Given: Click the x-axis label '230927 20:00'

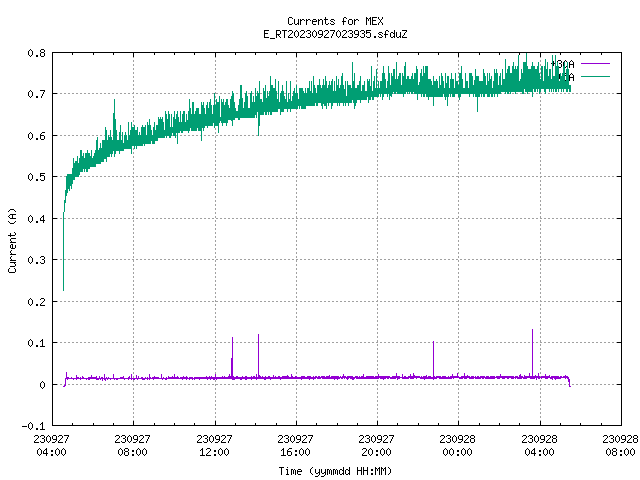Looking at the screenshot, I should click(x=376, y=446).
